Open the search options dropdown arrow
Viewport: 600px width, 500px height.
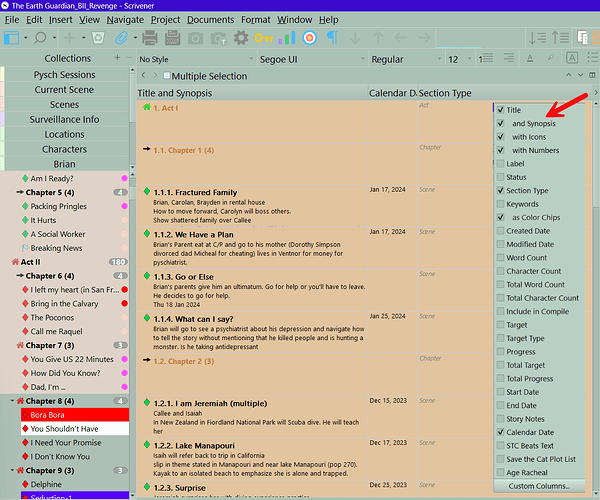coord(54,37)
